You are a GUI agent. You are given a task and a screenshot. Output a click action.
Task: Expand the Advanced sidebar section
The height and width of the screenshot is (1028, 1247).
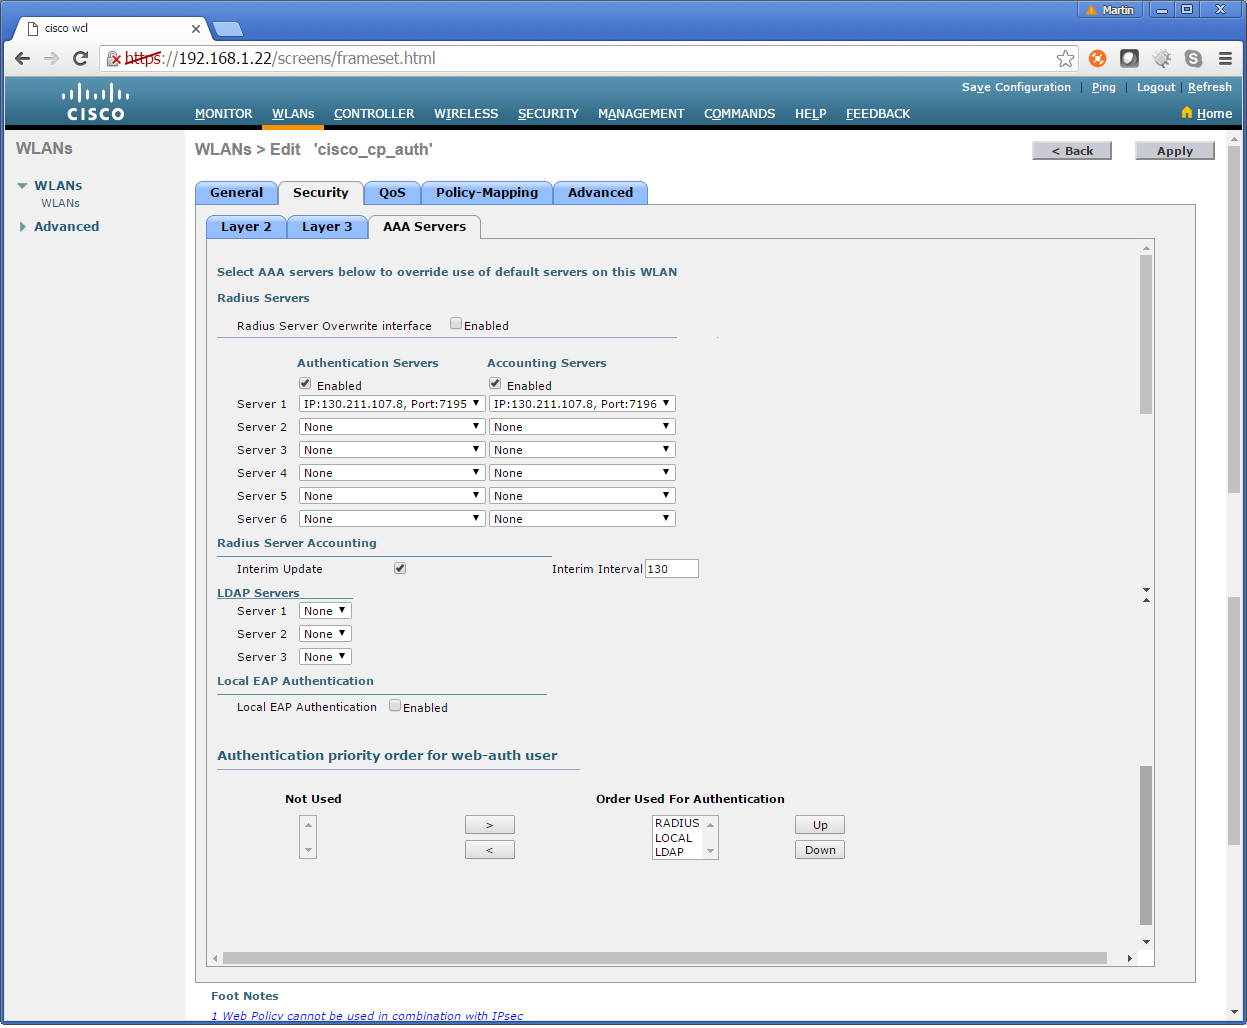[22, 227]
